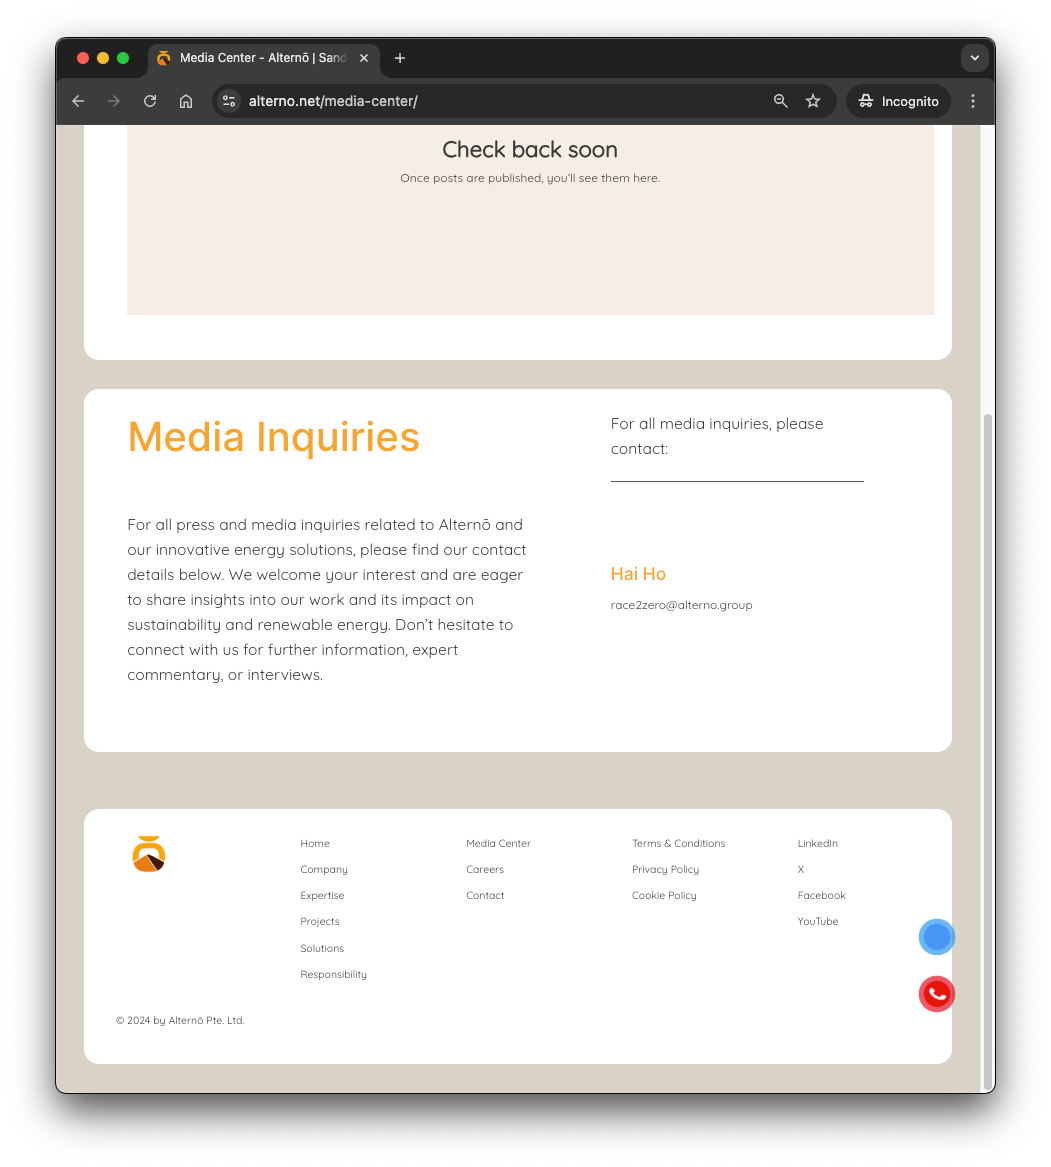1051x1167 pixels.
Task: Open the Chrome three-dot menu
Action: tap(973, 101)
